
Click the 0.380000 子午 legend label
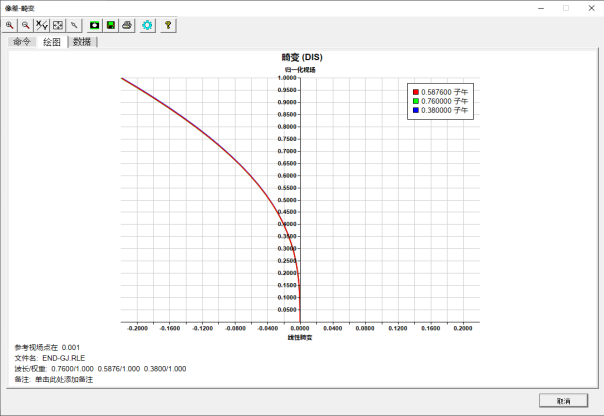444,110
